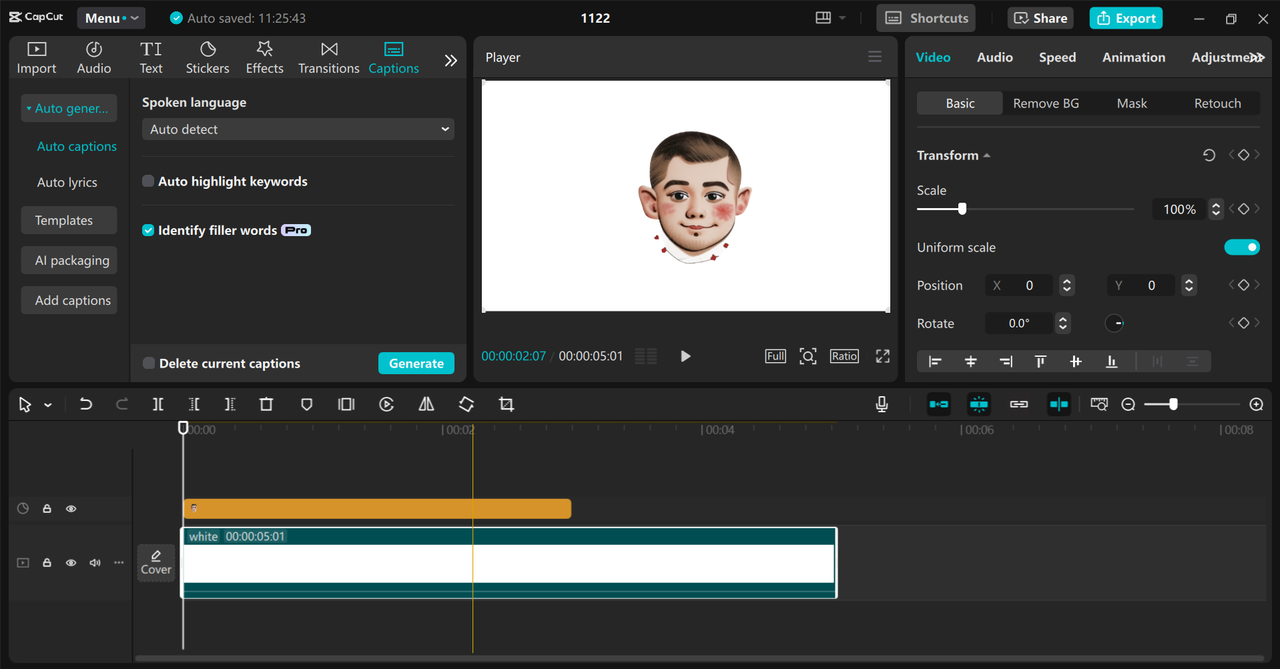
Task: Click the Record voiceover microphone
Action: tap(882, 404)
